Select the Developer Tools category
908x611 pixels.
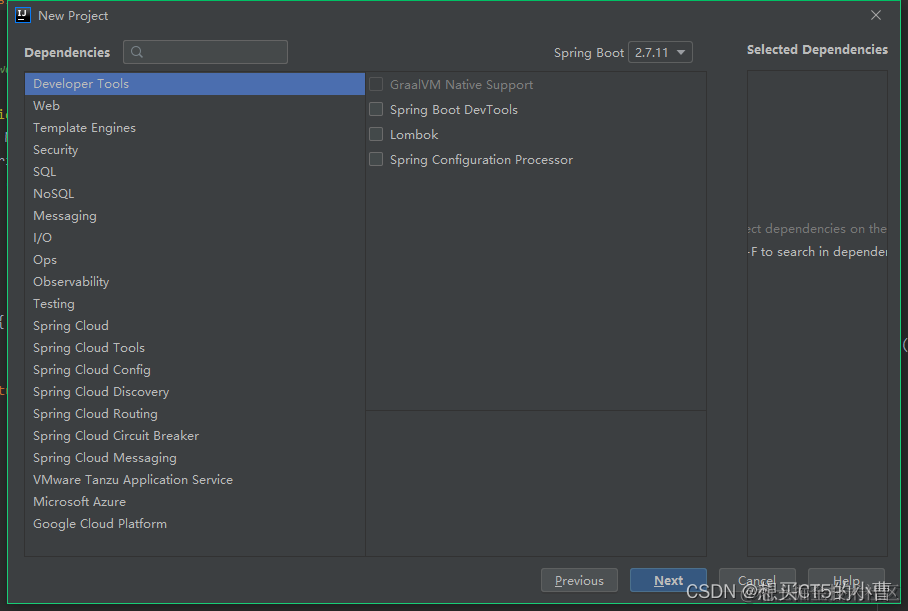coord(195,84)
